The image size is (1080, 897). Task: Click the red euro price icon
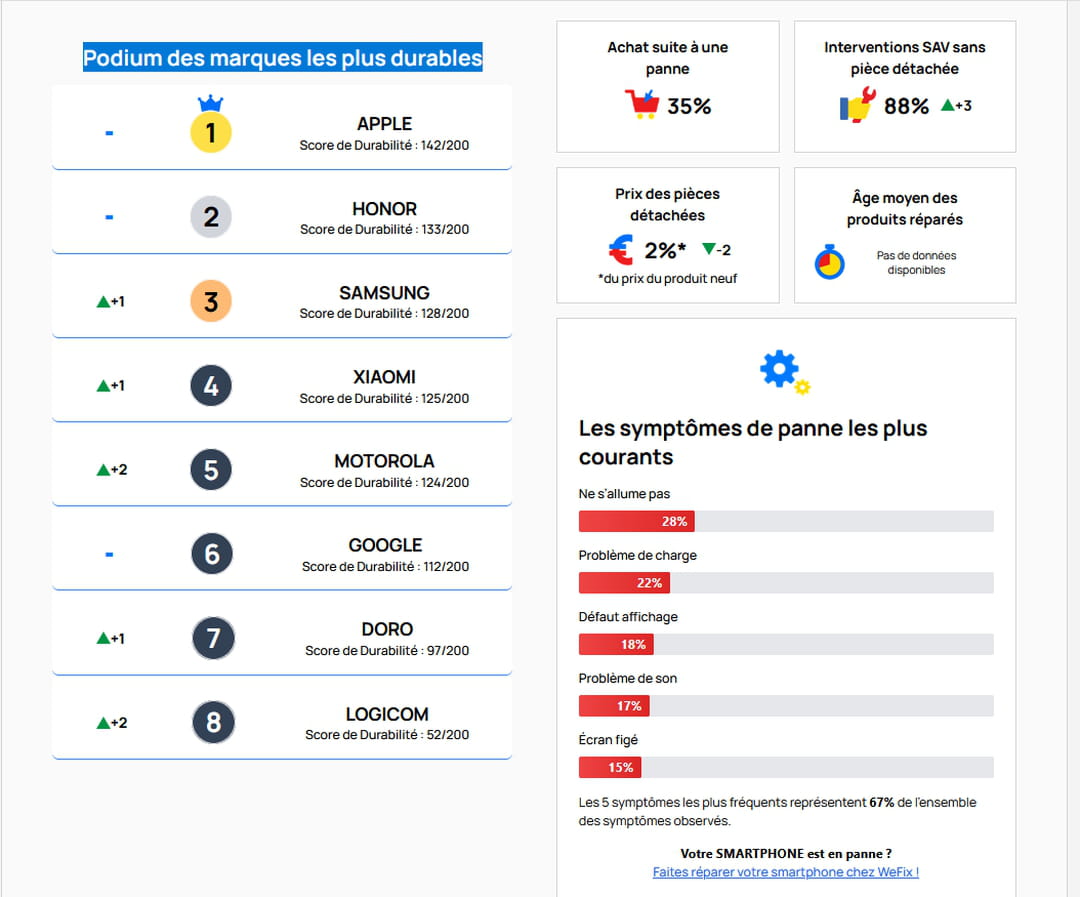(x=620, y=249)
